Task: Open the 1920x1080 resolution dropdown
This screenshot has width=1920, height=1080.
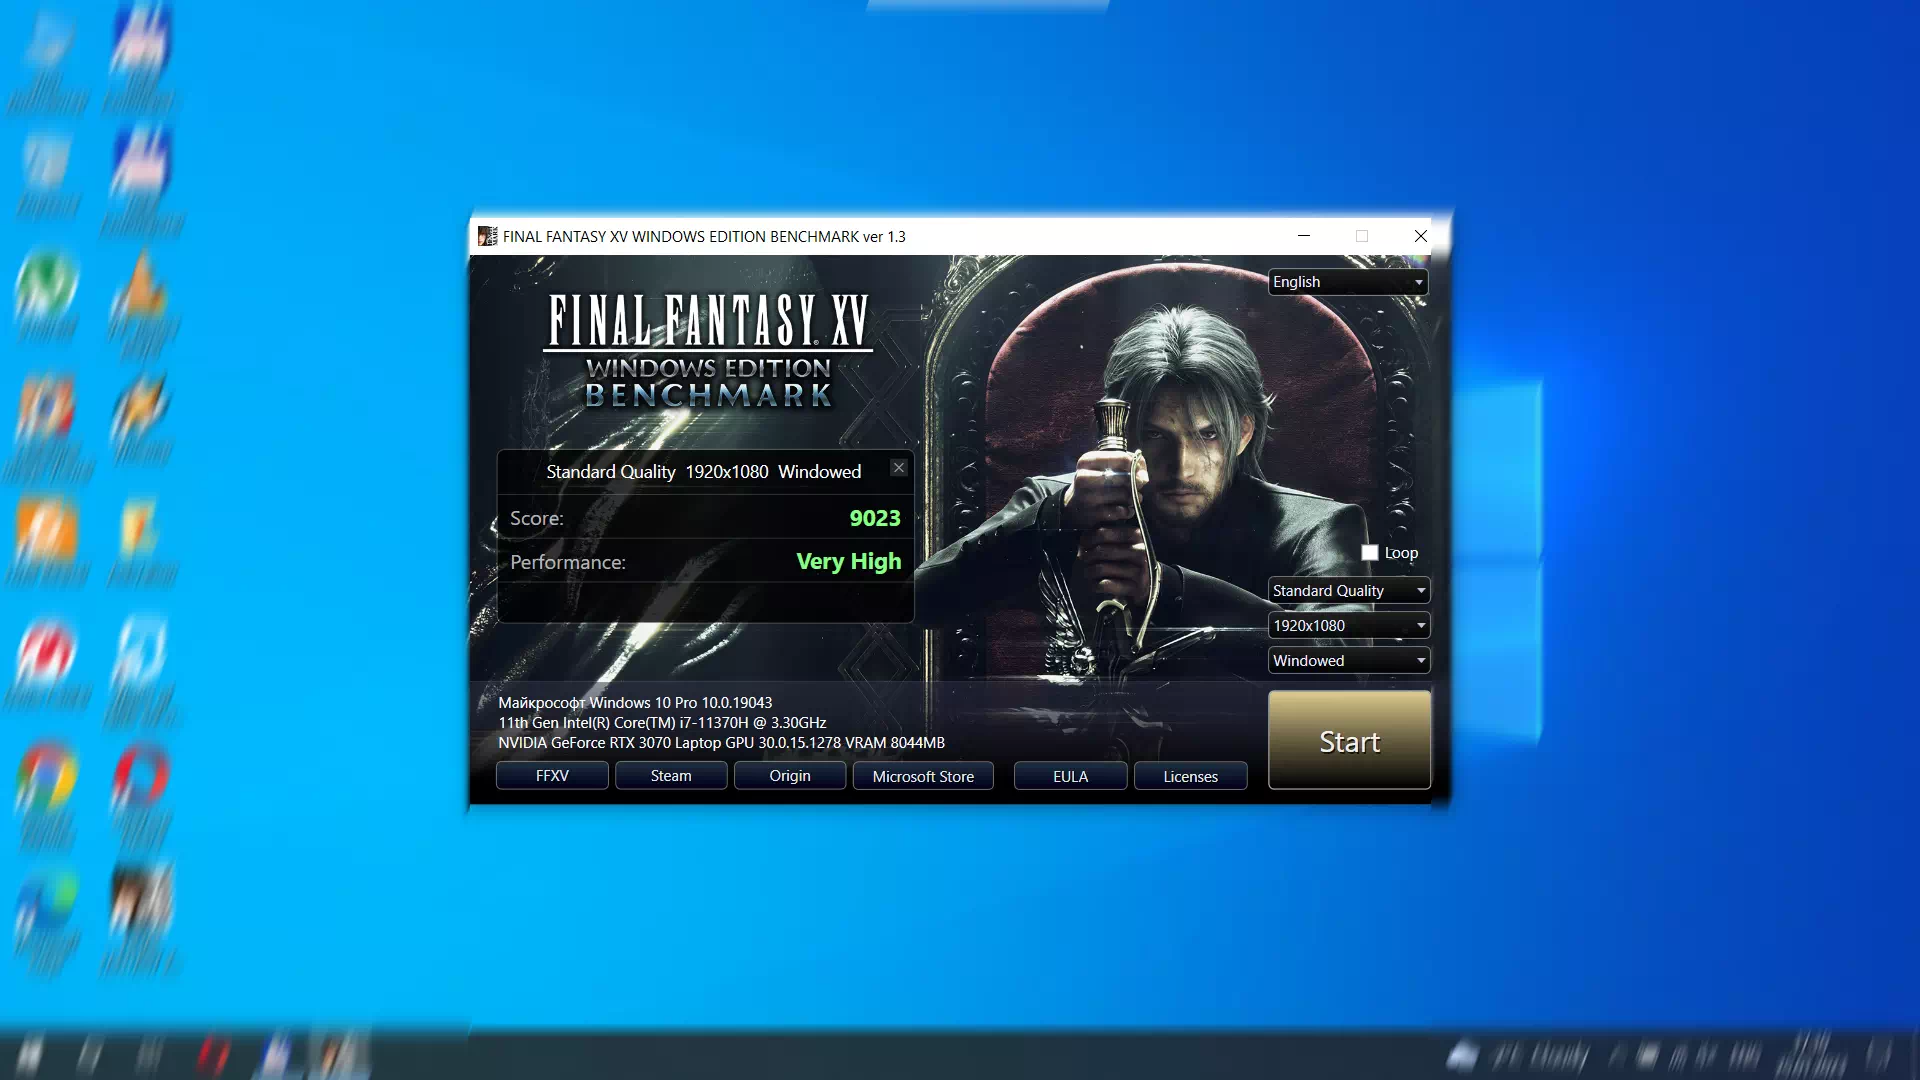Action: [x=1348, y=625]
